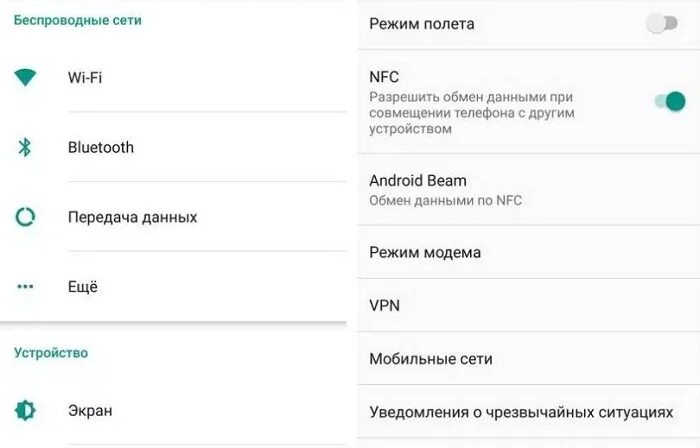
Task: Tap the Беспроводные сети section header
Action: click(77, 20)
